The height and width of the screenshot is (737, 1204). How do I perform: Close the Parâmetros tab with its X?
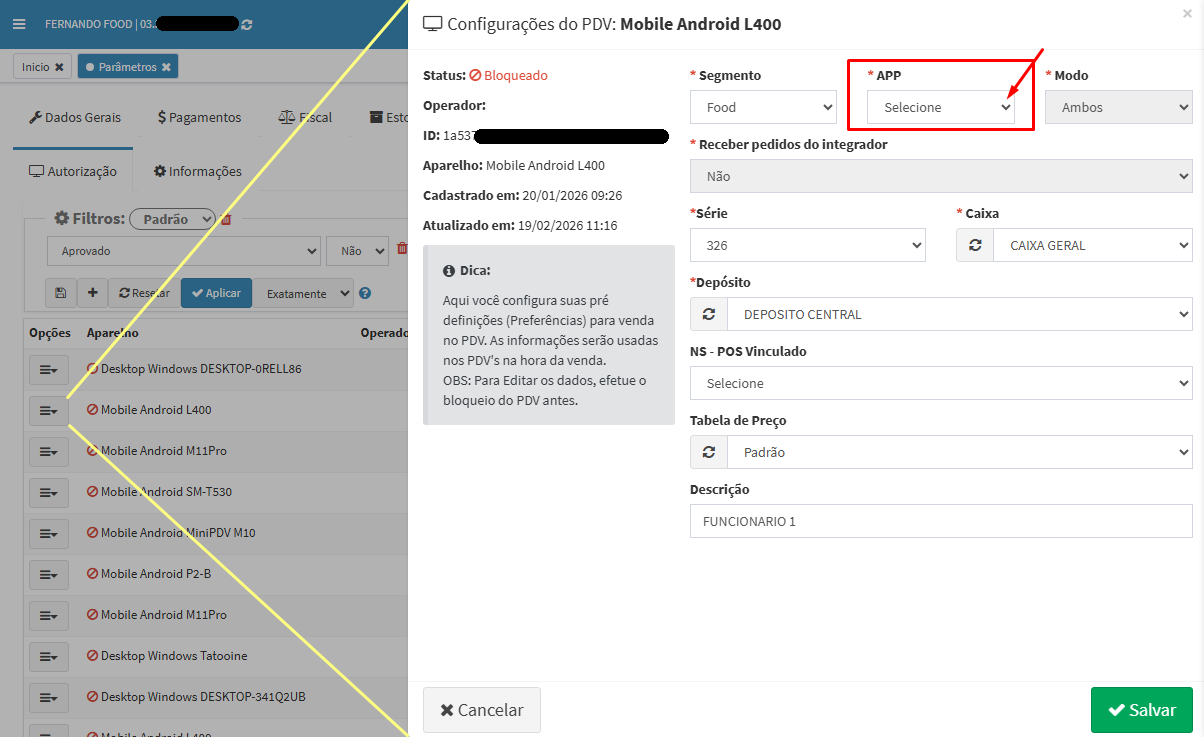(x=167, y=67)
